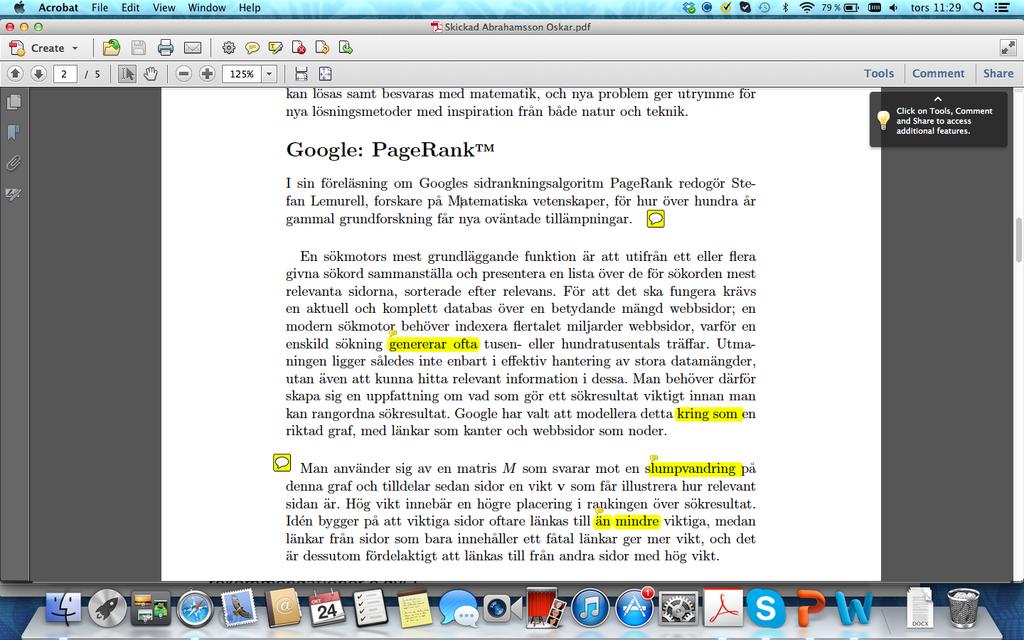Image resolution: width=1024 pixels, height=640 pixels.
Task: Open the Create PDF menu
Action: pos(43,48)
